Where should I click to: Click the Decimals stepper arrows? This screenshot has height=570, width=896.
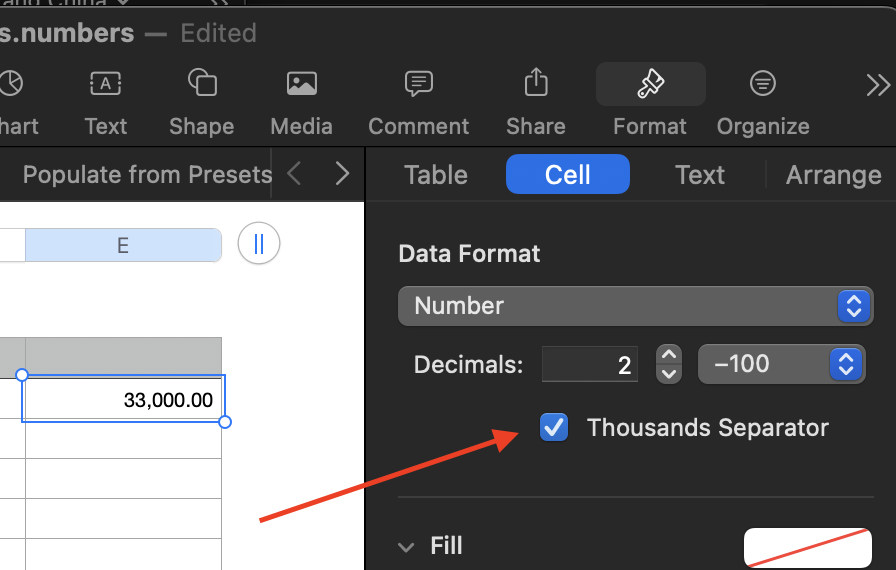(668, 364)
